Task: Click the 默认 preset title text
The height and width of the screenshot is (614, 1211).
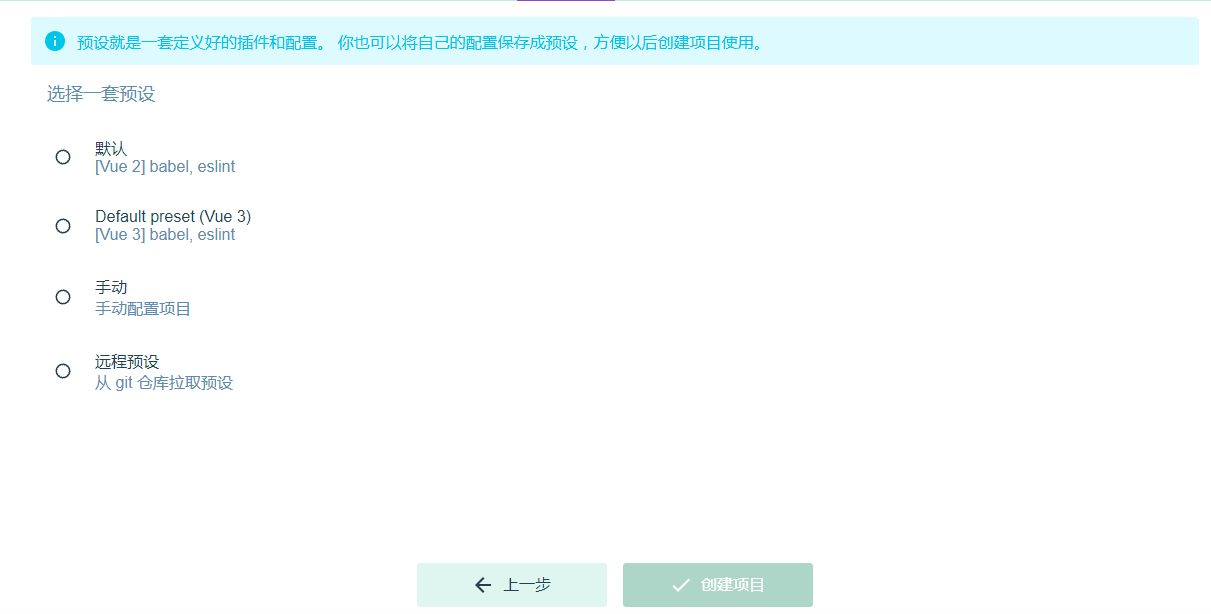Action: [111, 148]
